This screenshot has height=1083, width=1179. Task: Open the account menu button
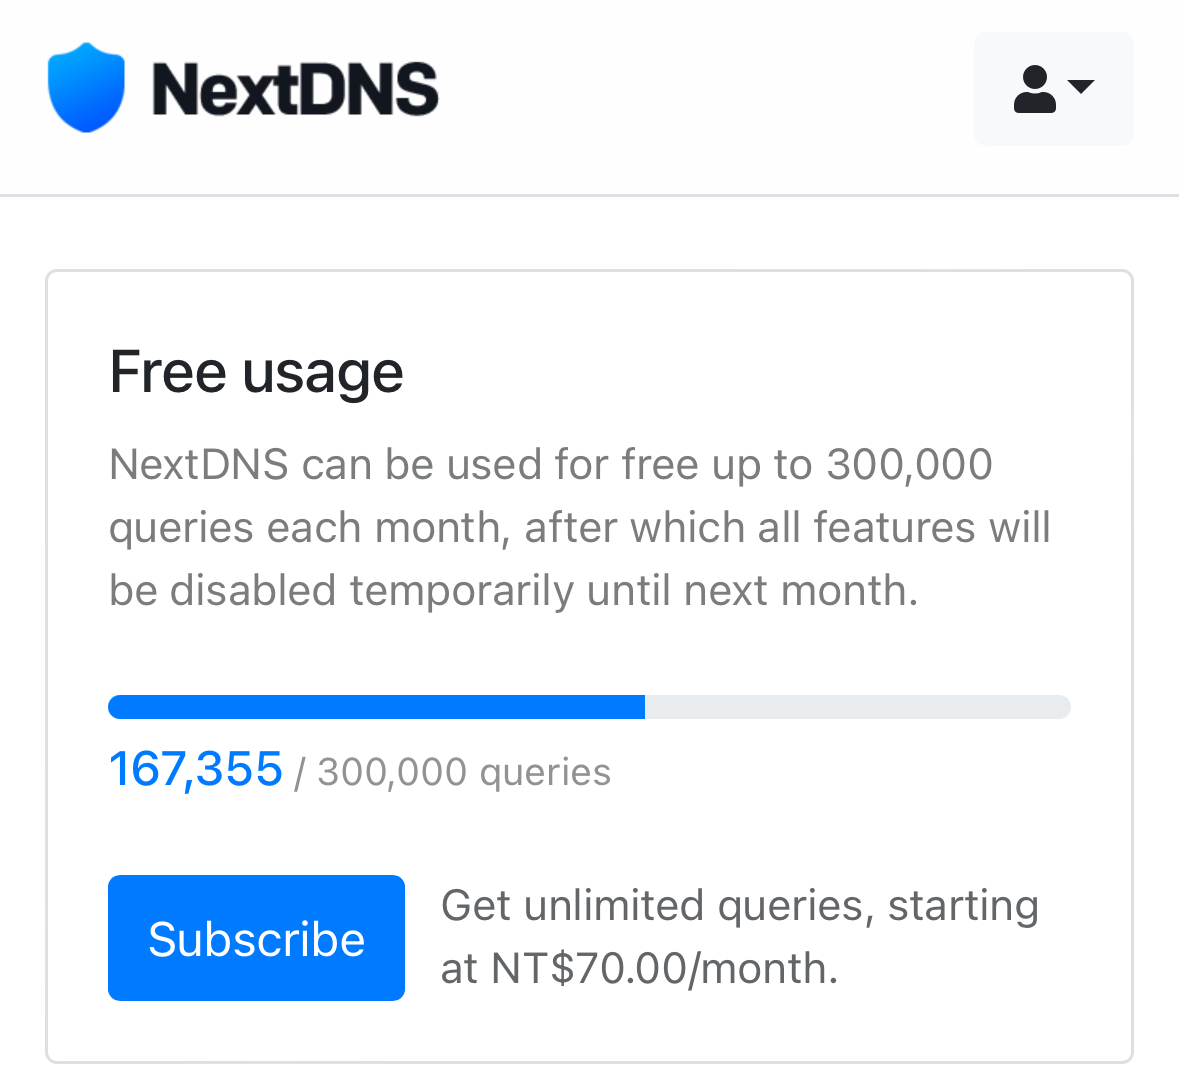(x=1054, y=89)
